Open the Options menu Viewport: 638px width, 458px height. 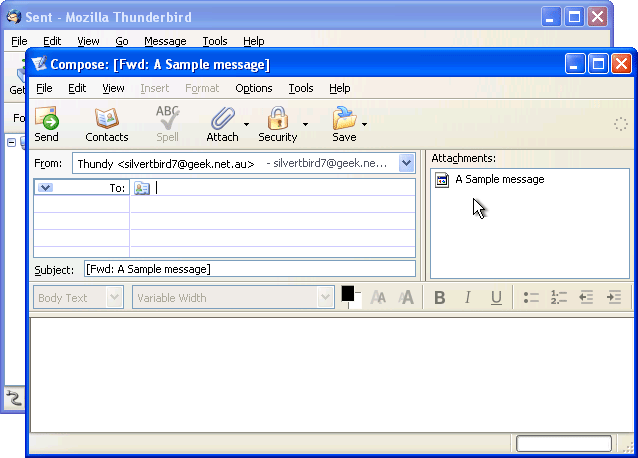[254, 88]
